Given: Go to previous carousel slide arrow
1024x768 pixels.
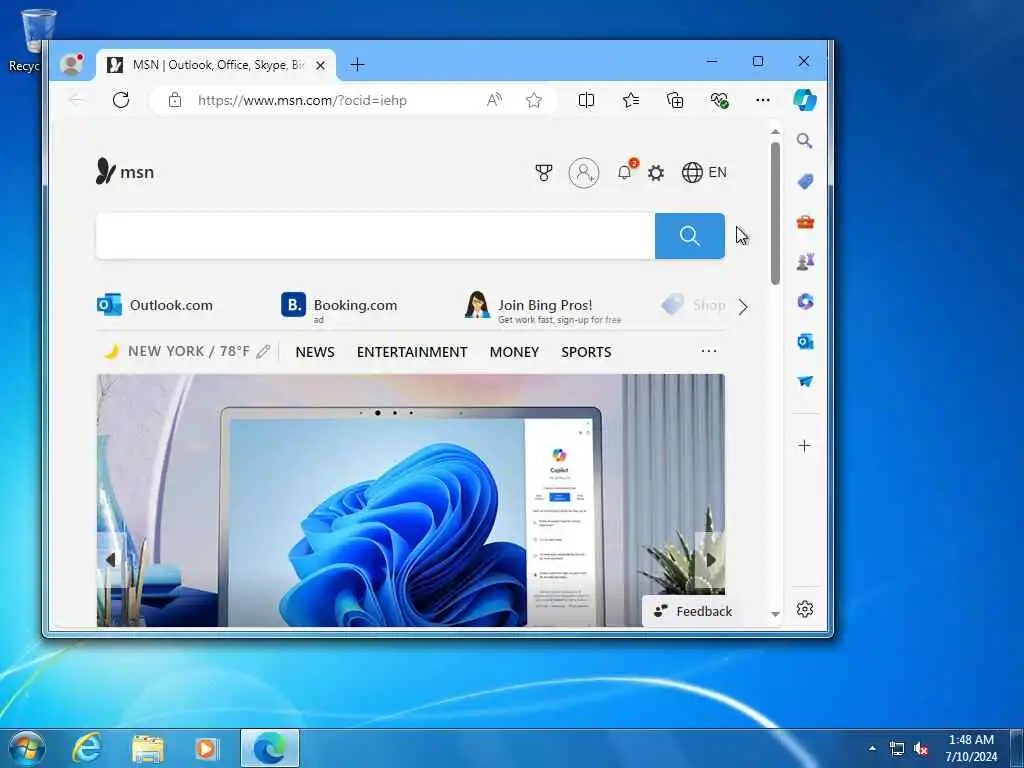Looking at the screenshot, I should coord(111,560).
